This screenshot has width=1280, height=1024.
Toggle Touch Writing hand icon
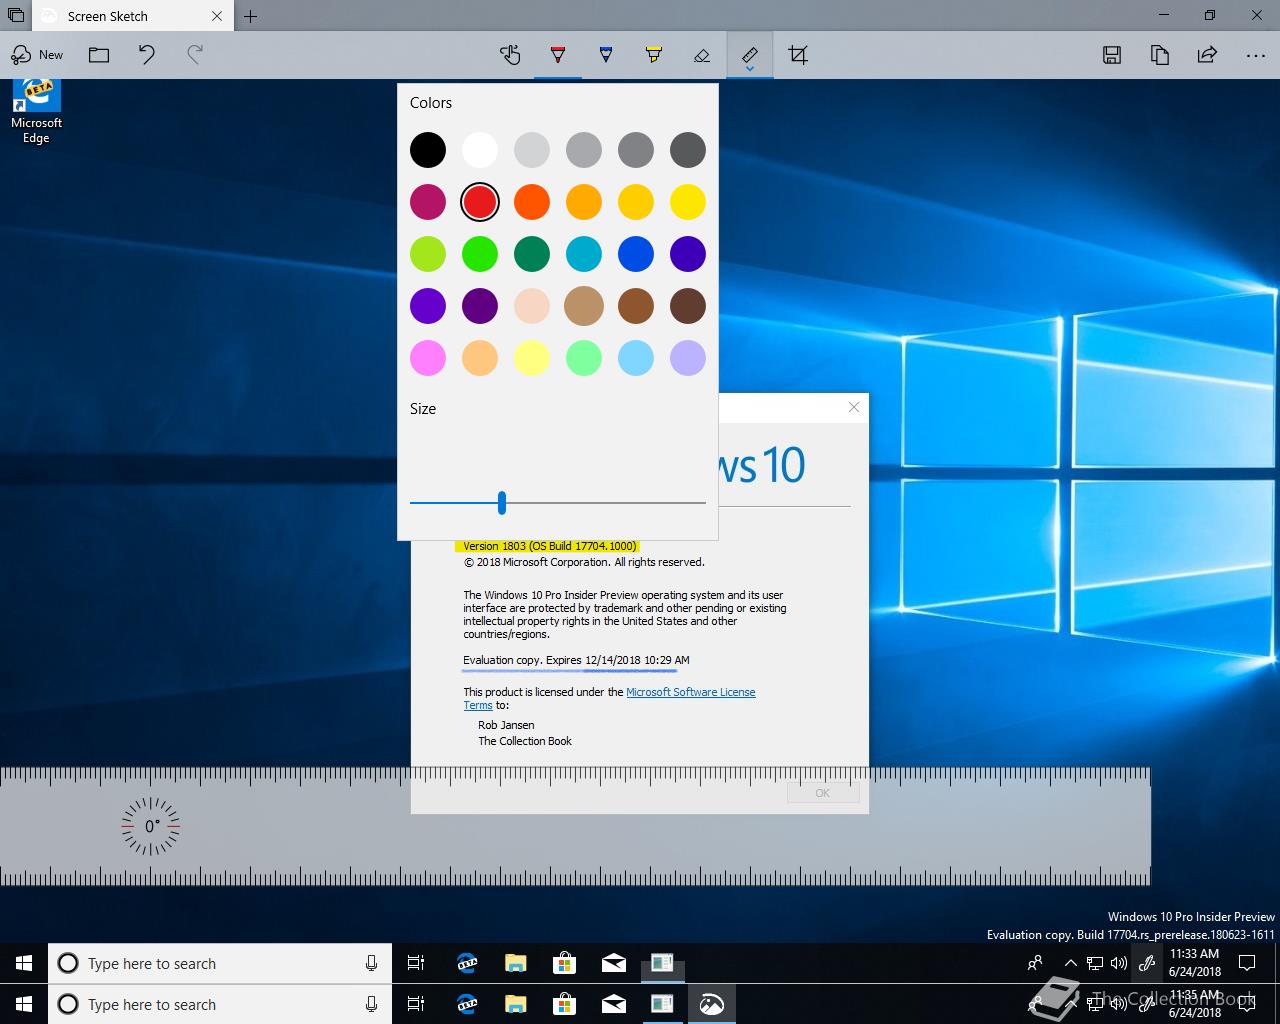click(x=510, y=55)
